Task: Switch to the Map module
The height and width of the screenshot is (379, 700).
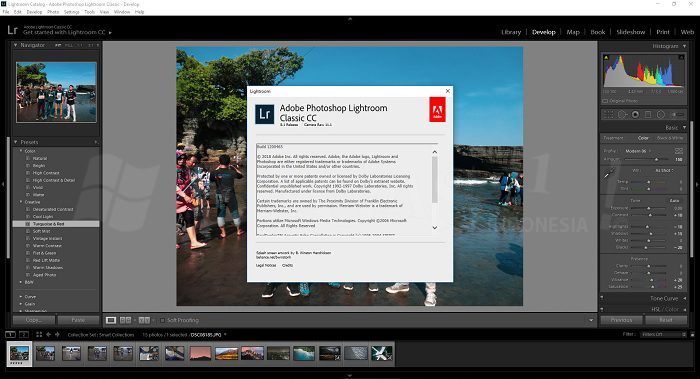Action: (573, 32)
